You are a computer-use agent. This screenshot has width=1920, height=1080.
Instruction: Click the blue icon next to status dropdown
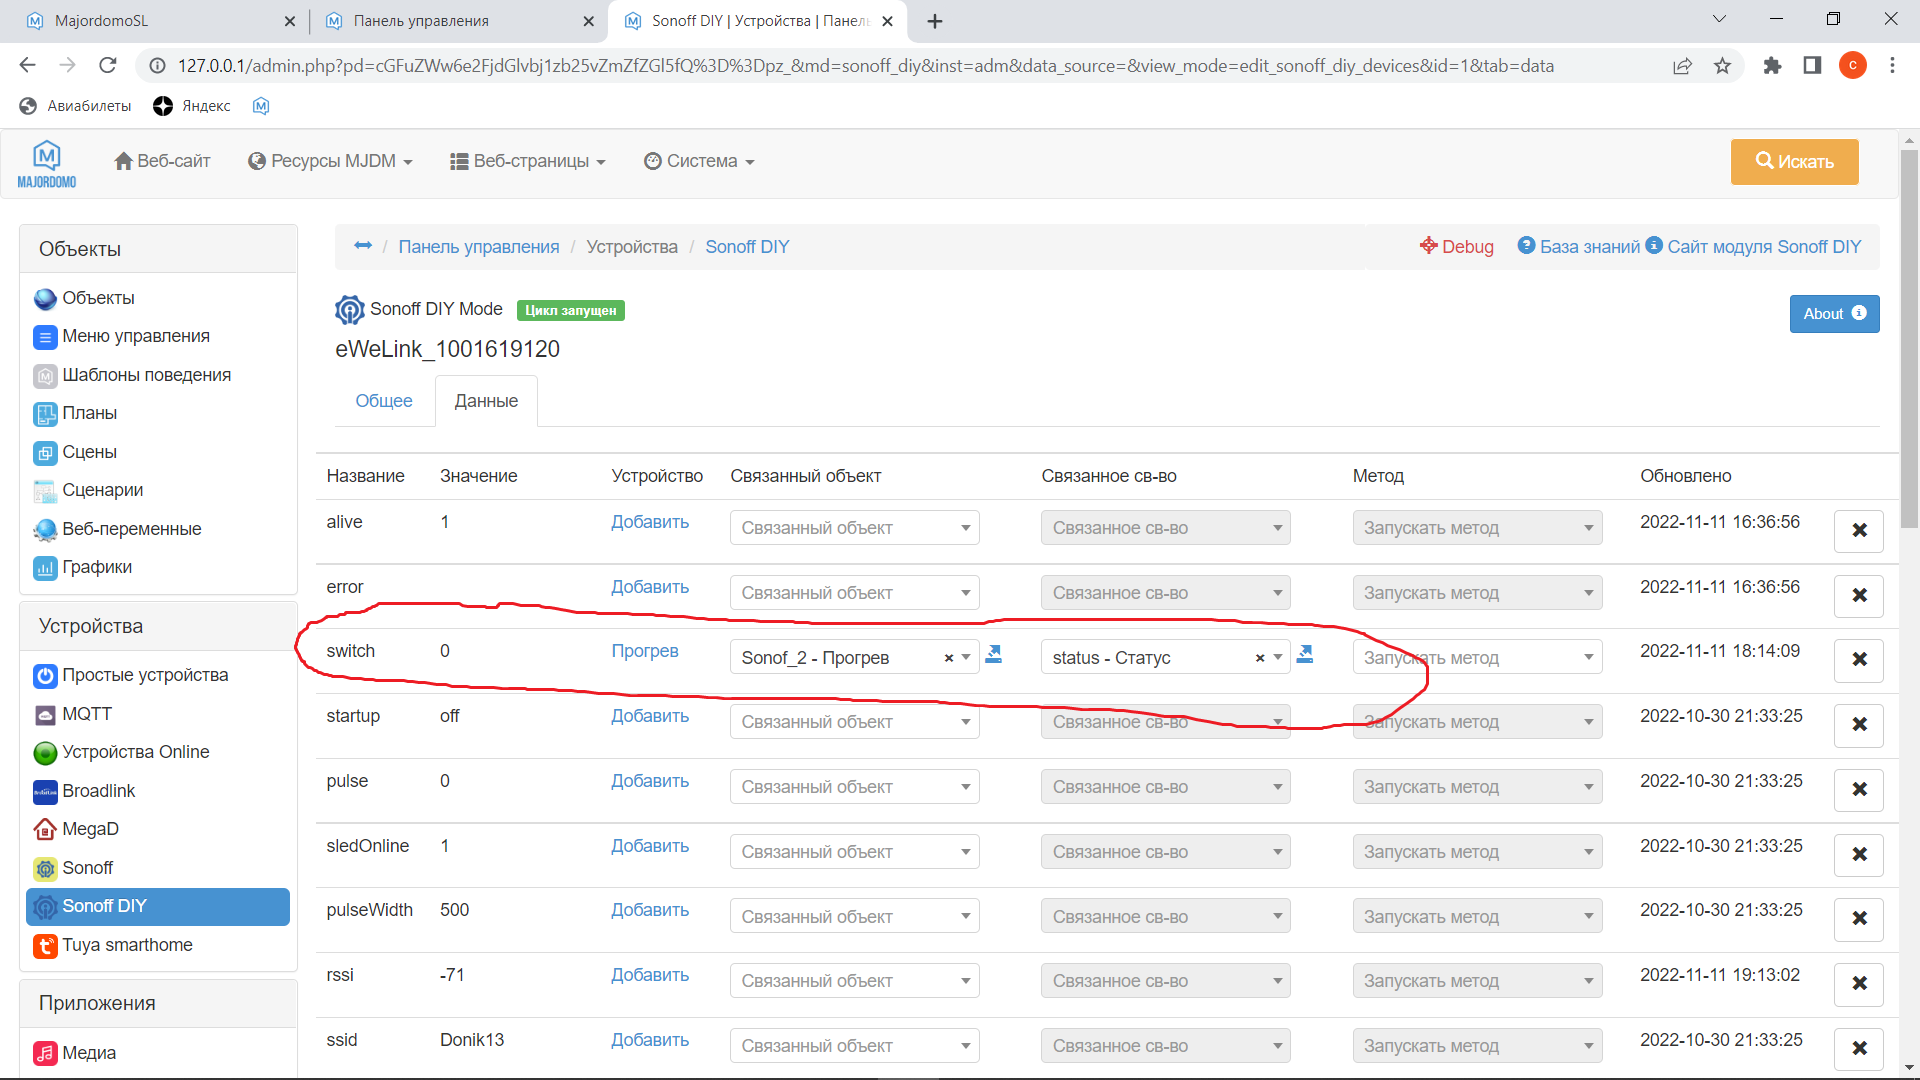pos(1304,654)
